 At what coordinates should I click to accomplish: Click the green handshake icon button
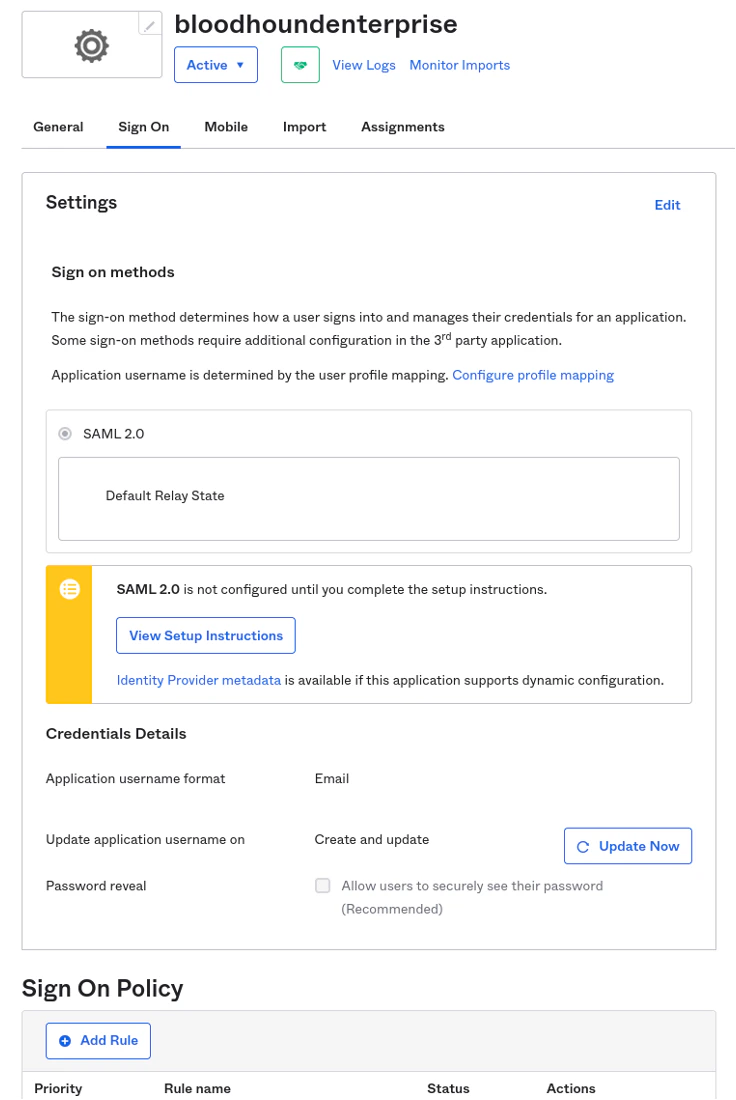pos(300,65)
